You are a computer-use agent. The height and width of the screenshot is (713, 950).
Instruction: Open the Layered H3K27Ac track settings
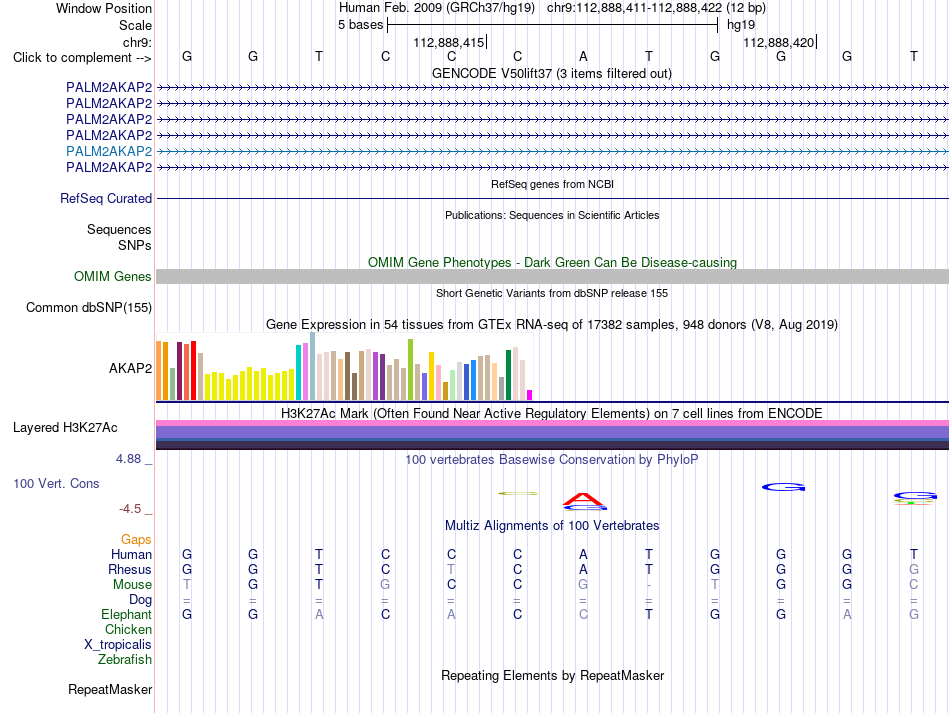pos(65,428)
